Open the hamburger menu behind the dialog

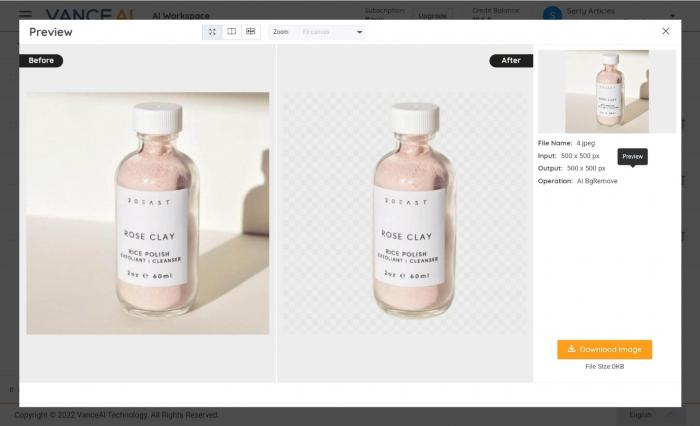[25, 15]
